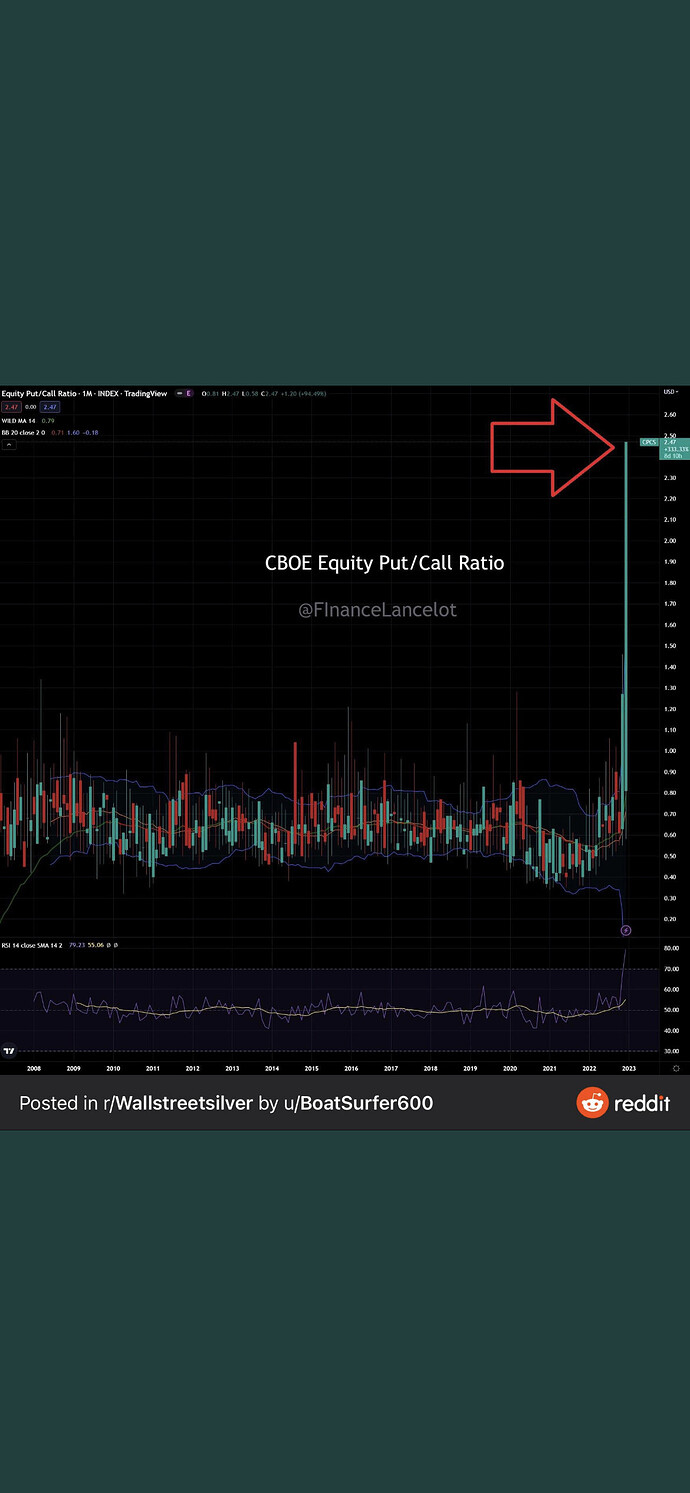Select the BB 20 close indicator label
This screenshot has height=1493, width=690.
coord(23,432)
